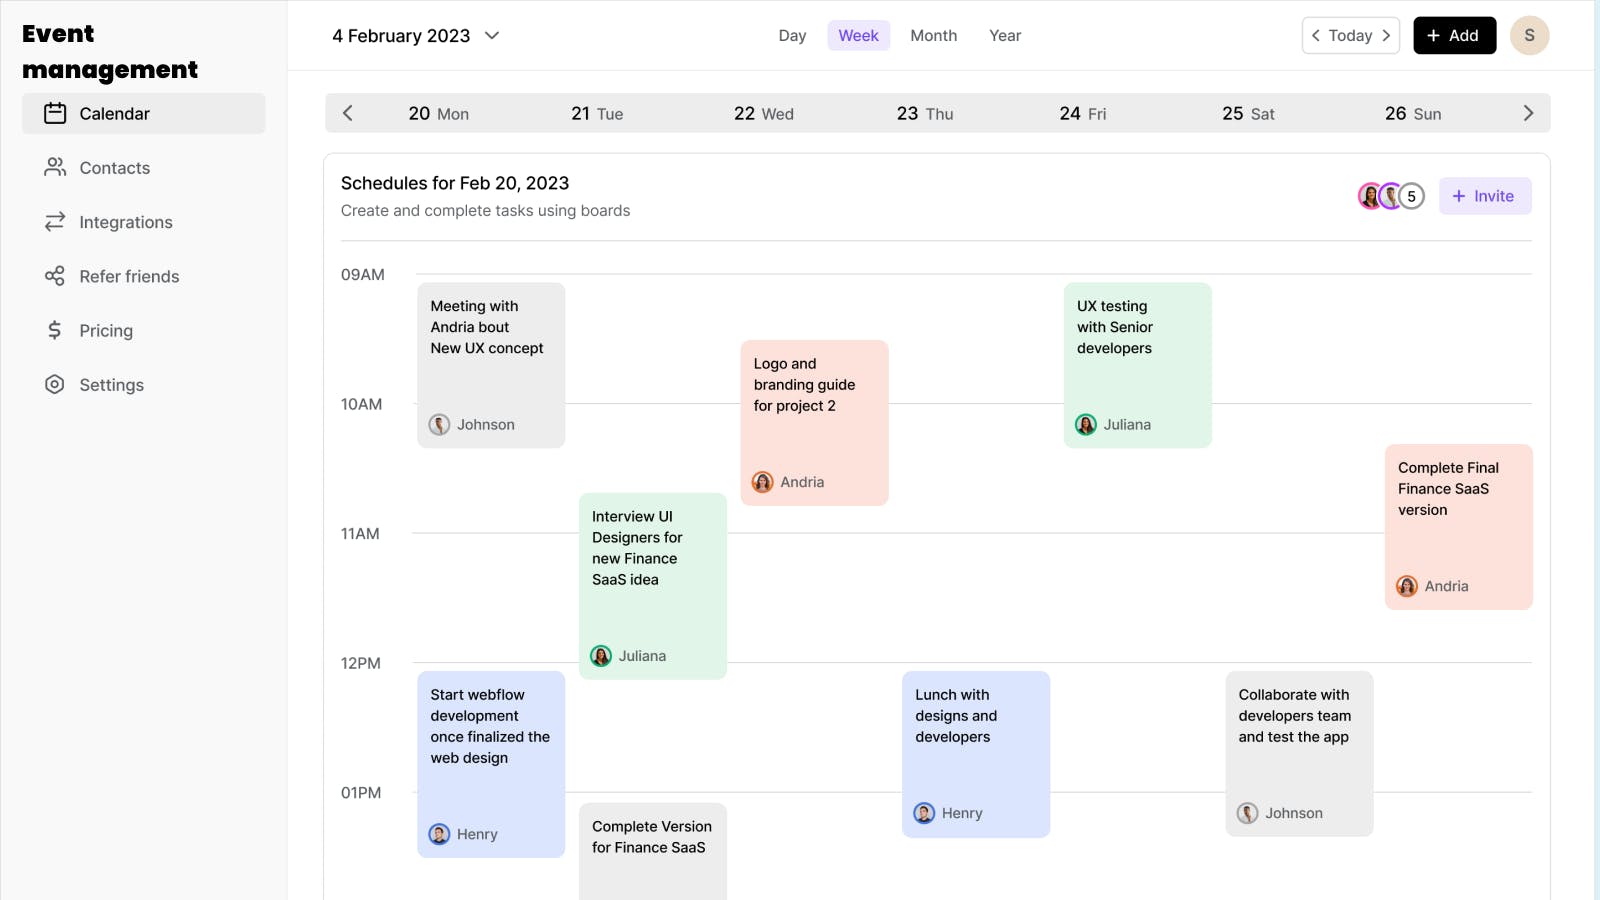Click the 5 extra attendees badge
Image resolution: width=1600 pixels, height=900 pixels.
coord(1411,196)
